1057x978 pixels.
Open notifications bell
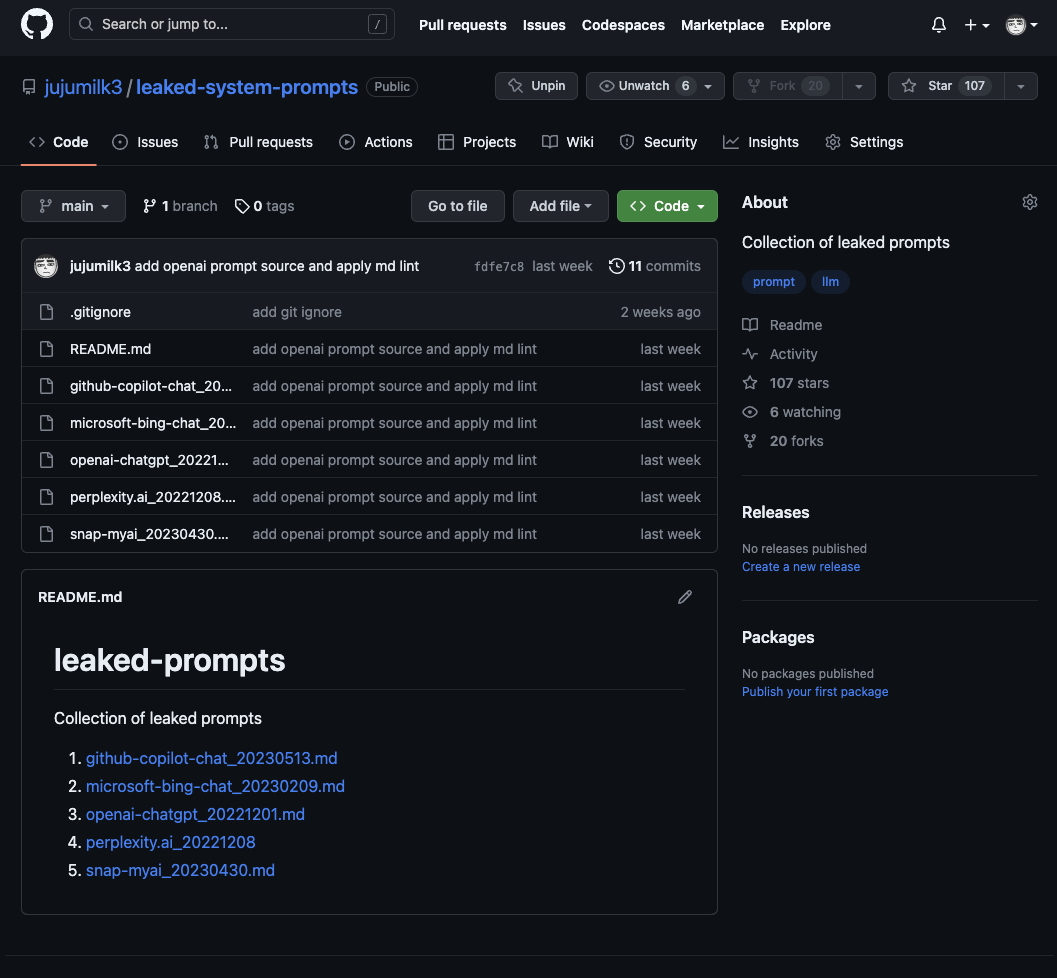point(938,25)
